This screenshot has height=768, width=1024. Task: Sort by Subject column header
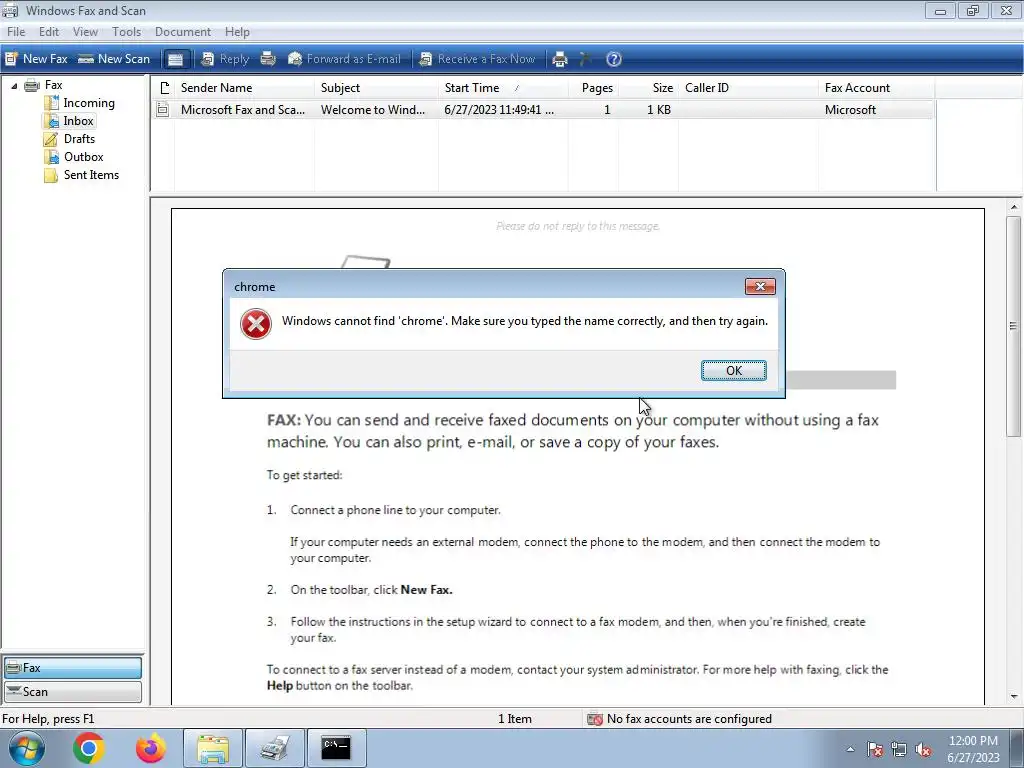click(376, 88)
